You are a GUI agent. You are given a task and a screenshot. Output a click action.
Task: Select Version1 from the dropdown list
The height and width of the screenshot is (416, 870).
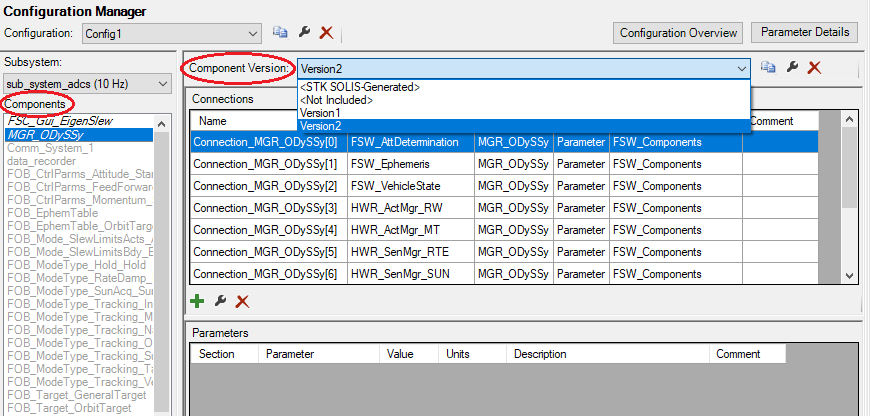tap(320, 113)
